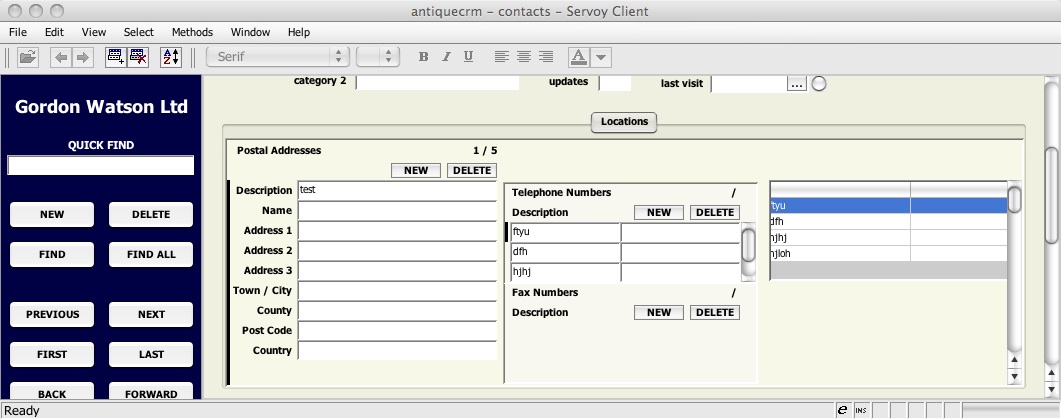1061x419 pixels.
Task: Click the FORWARD button
Action: 151,392
